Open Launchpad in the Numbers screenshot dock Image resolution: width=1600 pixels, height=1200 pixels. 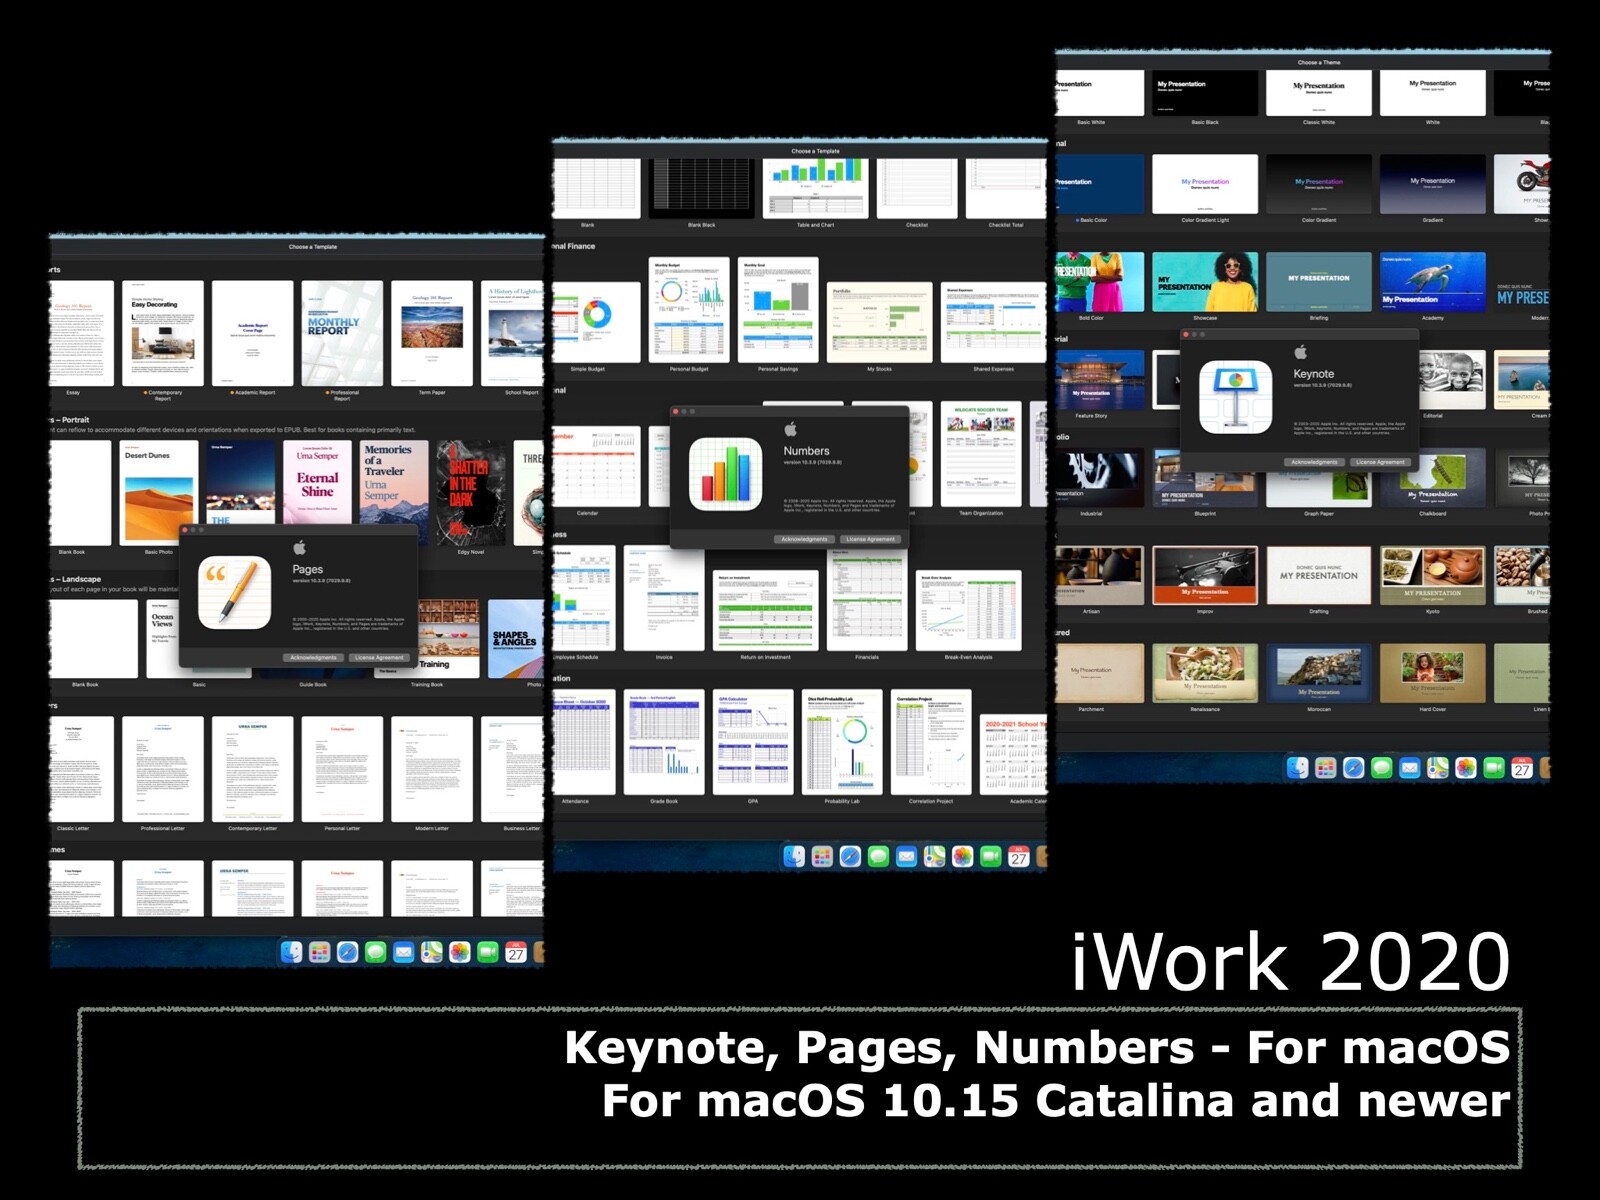pyautogui.click(x=822, y=856)
